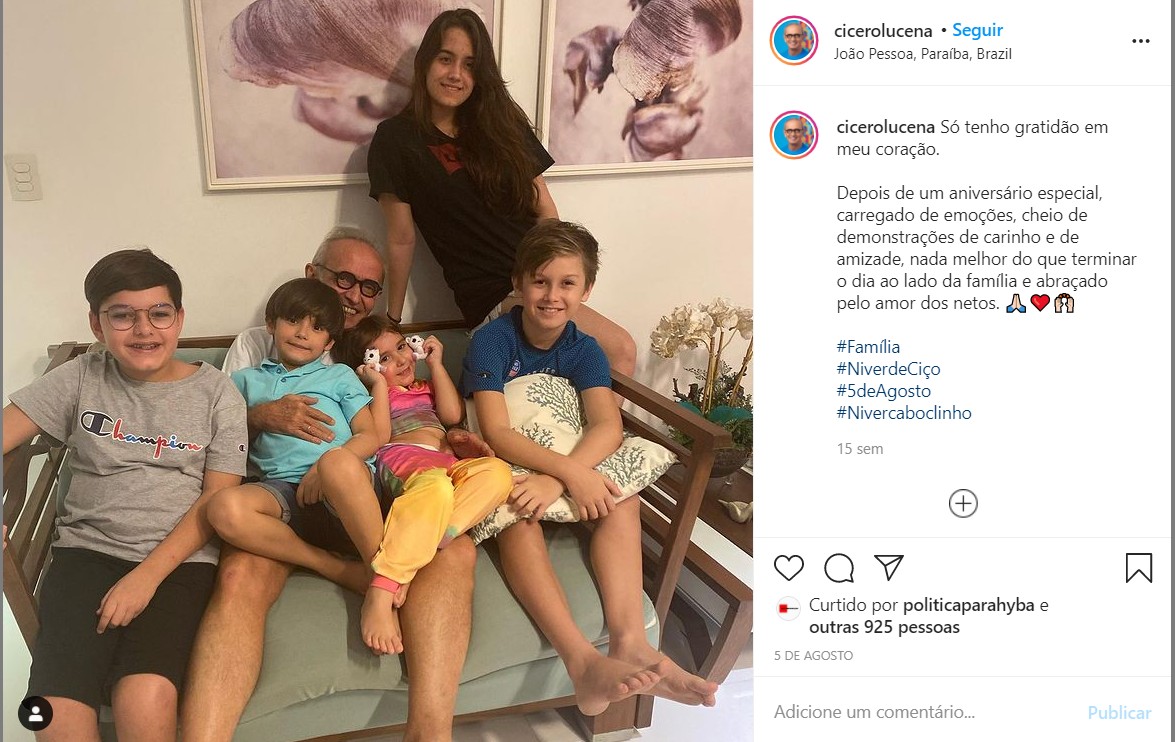Open comments with the speech bubble icon
Screen dimensions: 1175x742
point(839,568)
